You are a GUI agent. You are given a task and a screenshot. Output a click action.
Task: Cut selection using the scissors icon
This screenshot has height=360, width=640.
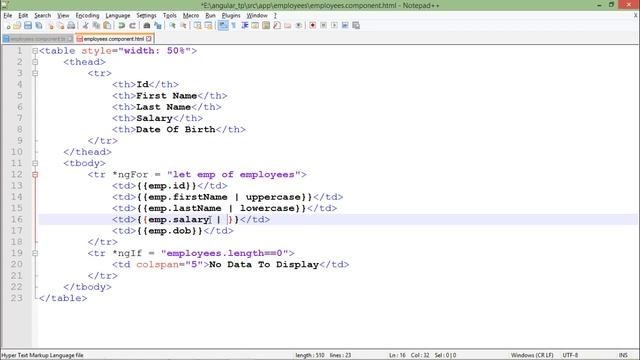[85, 26]
